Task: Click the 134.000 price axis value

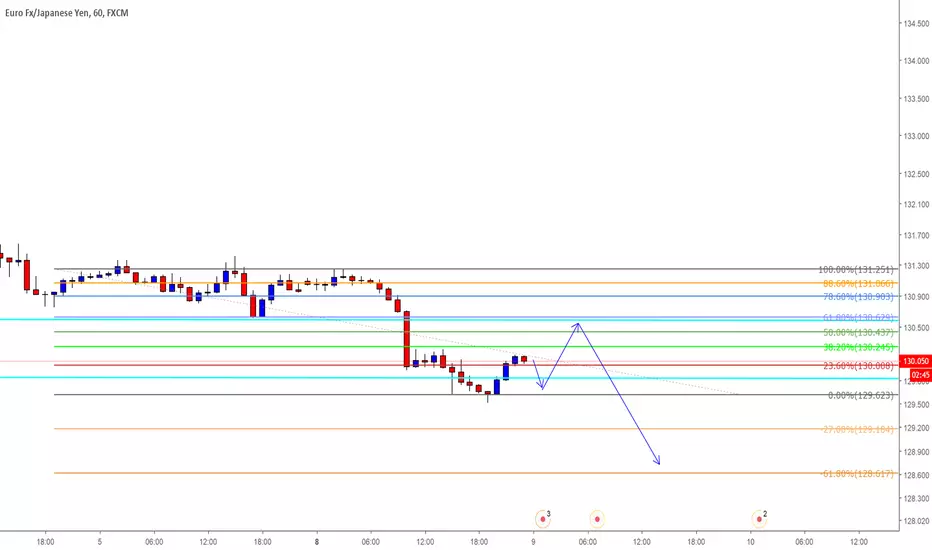Action: 916,61
